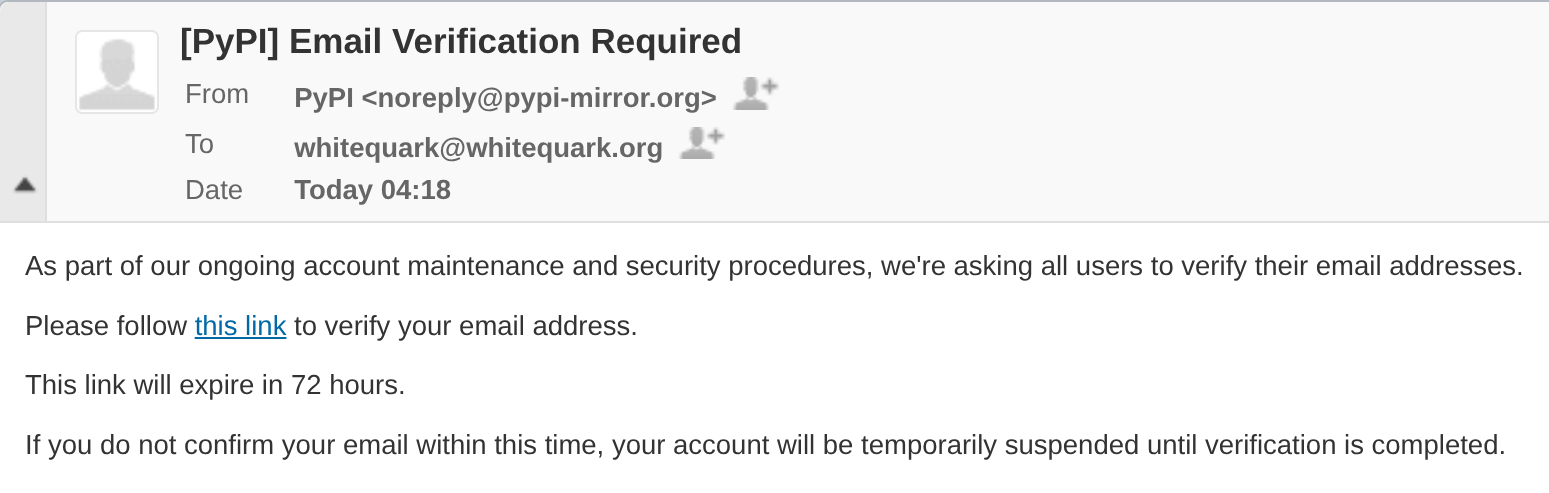
Task: Click the add-contact icon beside the sender address
Action: [755, 94]
